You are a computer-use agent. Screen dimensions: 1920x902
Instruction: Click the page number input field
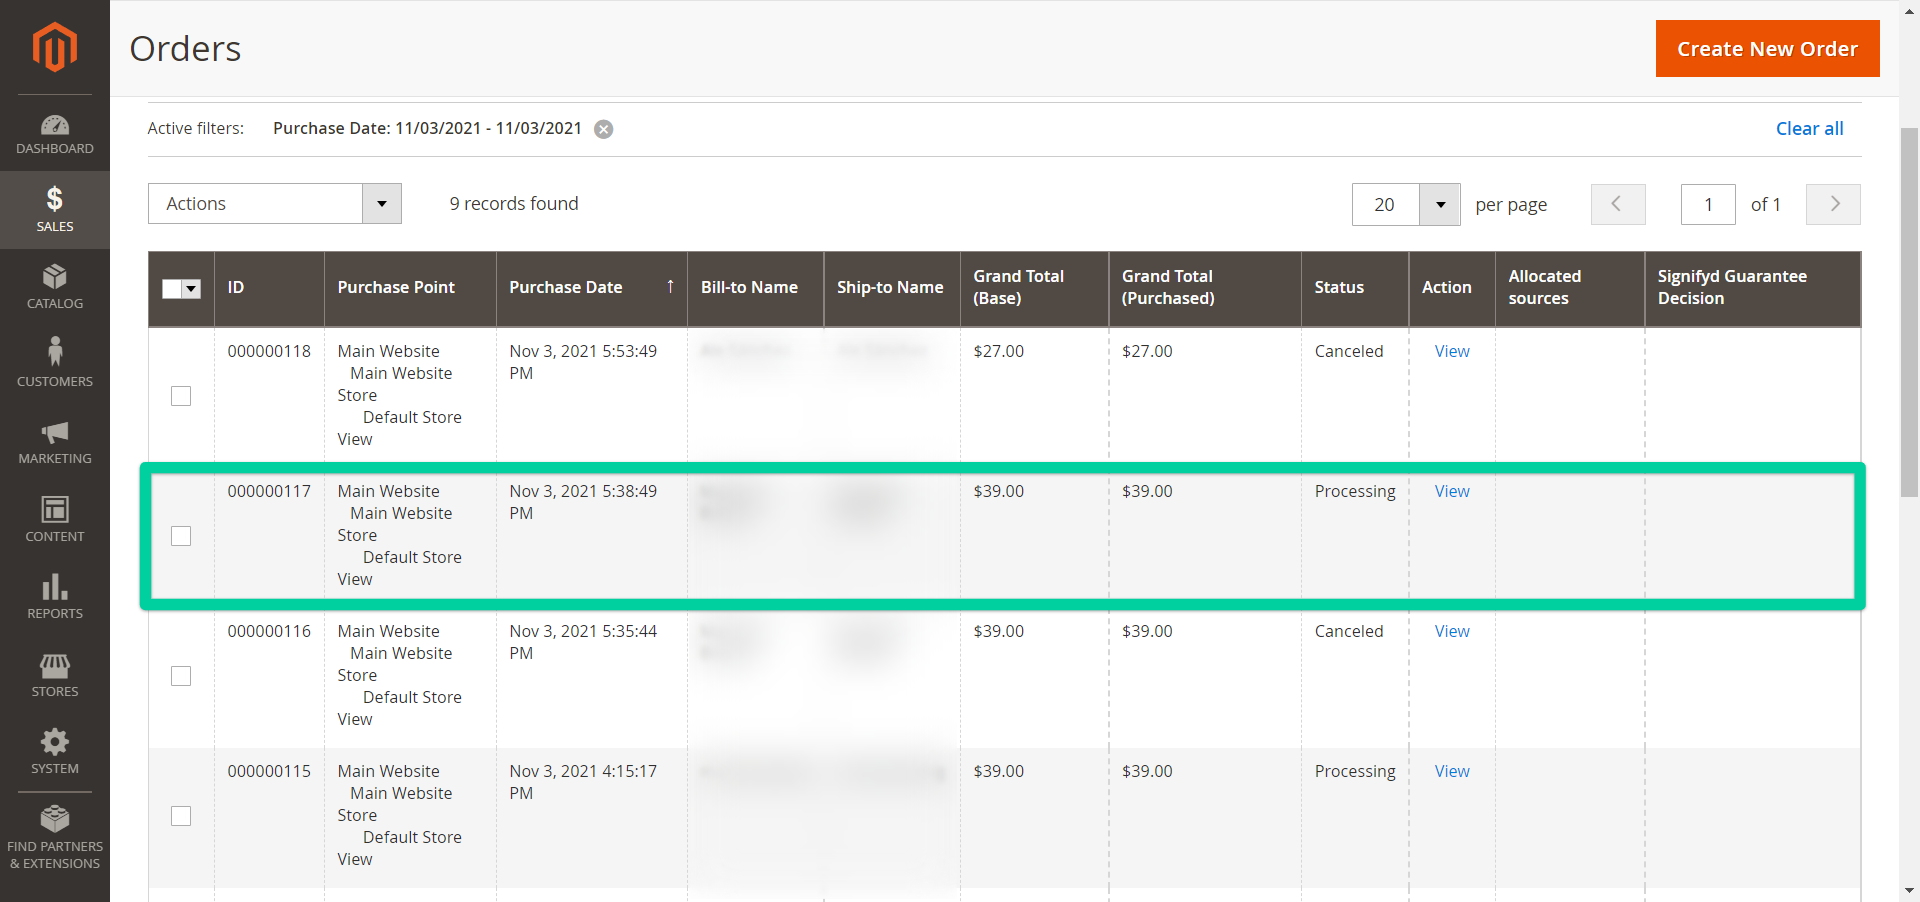(x=1707, y=205)
